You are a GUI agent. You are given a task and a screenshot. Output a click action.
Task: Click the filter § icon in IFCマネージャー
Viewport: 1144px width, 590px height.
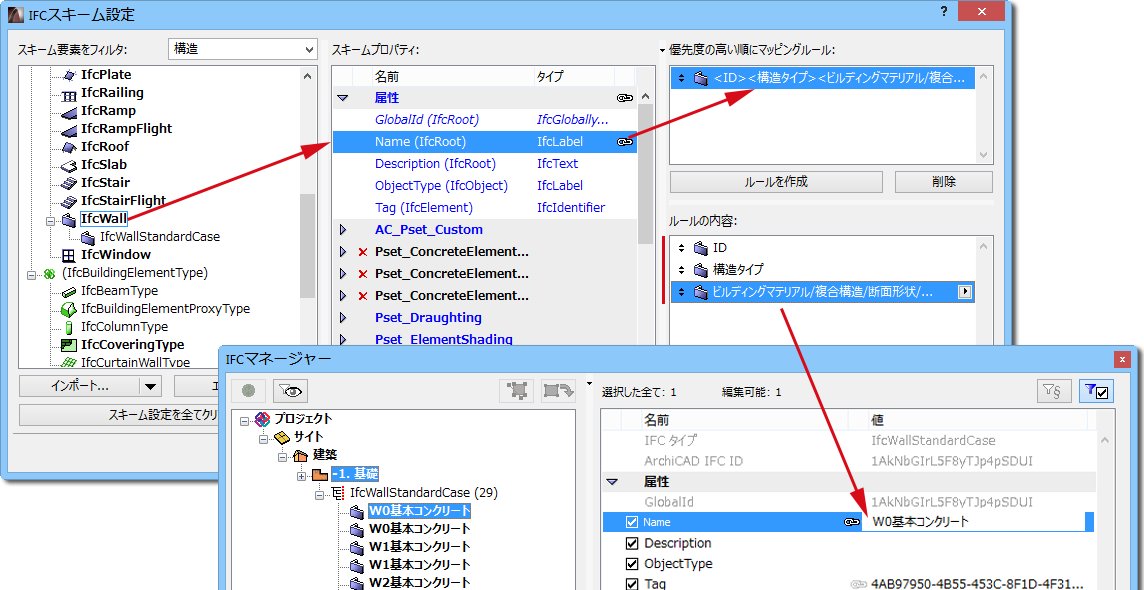(1054, 392)
